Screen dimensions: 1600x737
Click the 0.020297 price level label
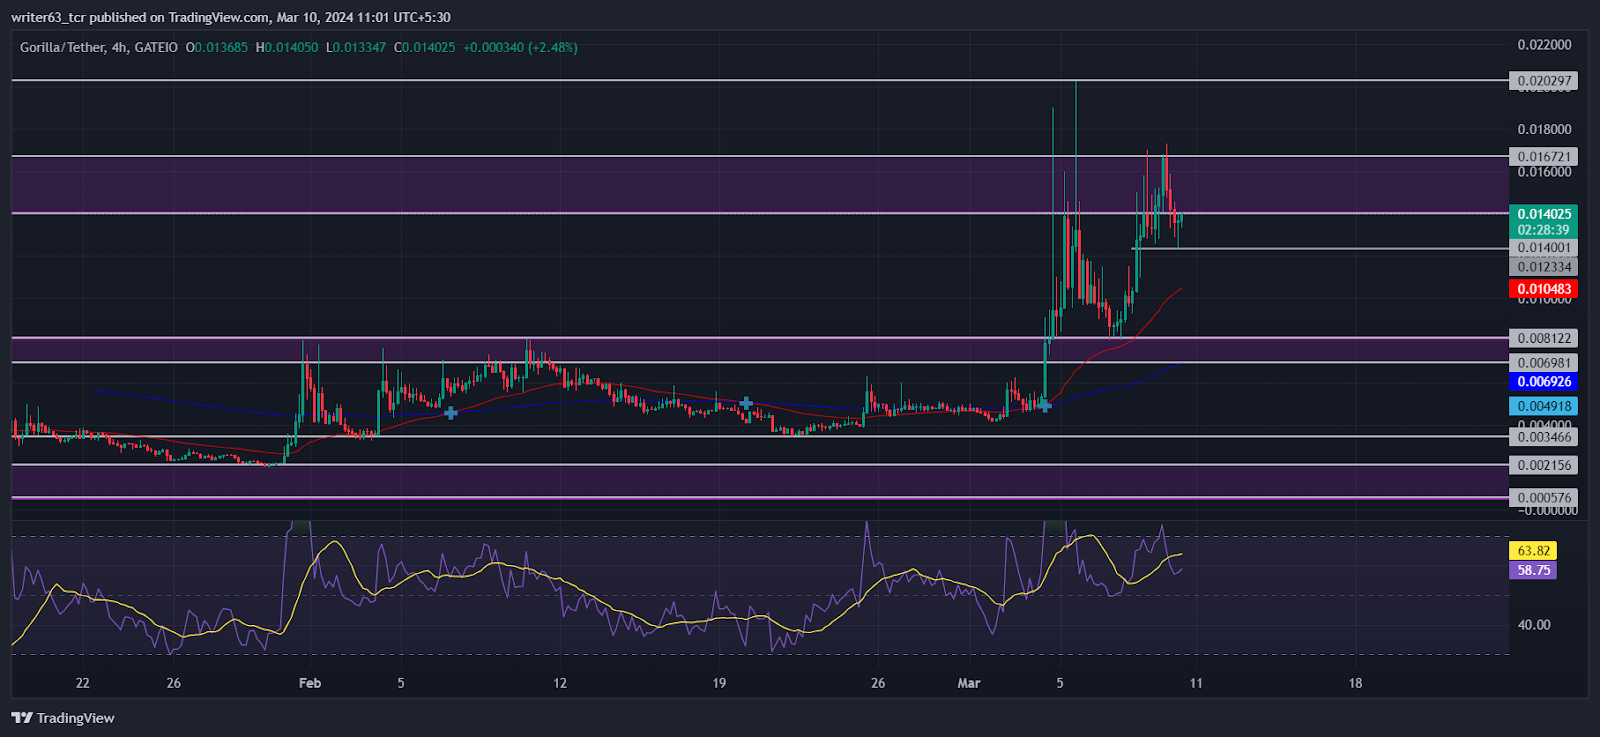pos(1544,81)
